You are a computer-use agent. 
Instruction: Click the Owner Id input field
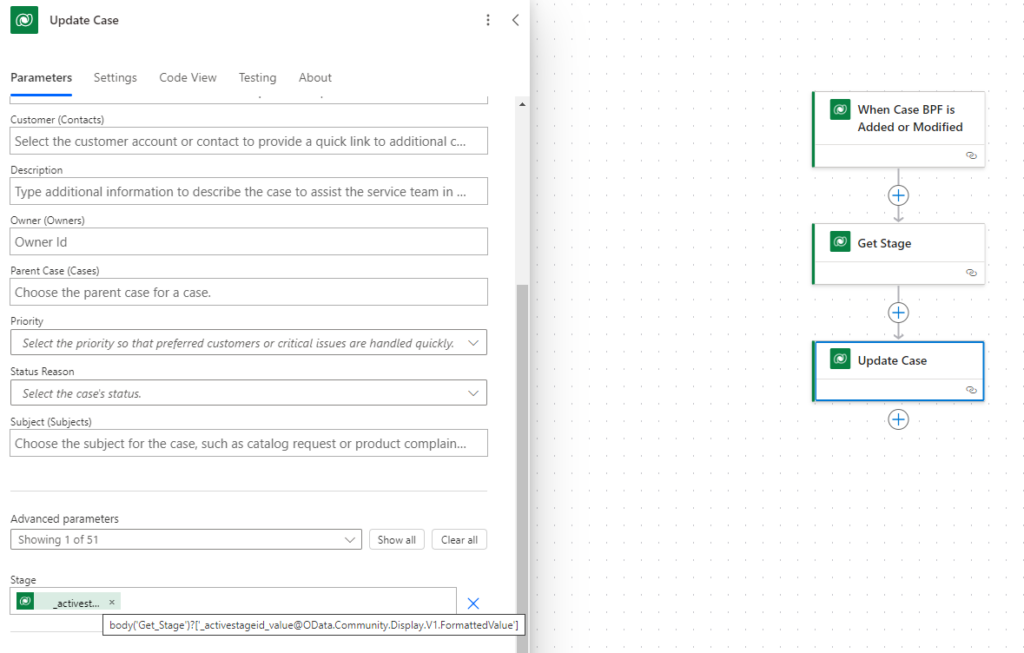(x=248, y=242)
